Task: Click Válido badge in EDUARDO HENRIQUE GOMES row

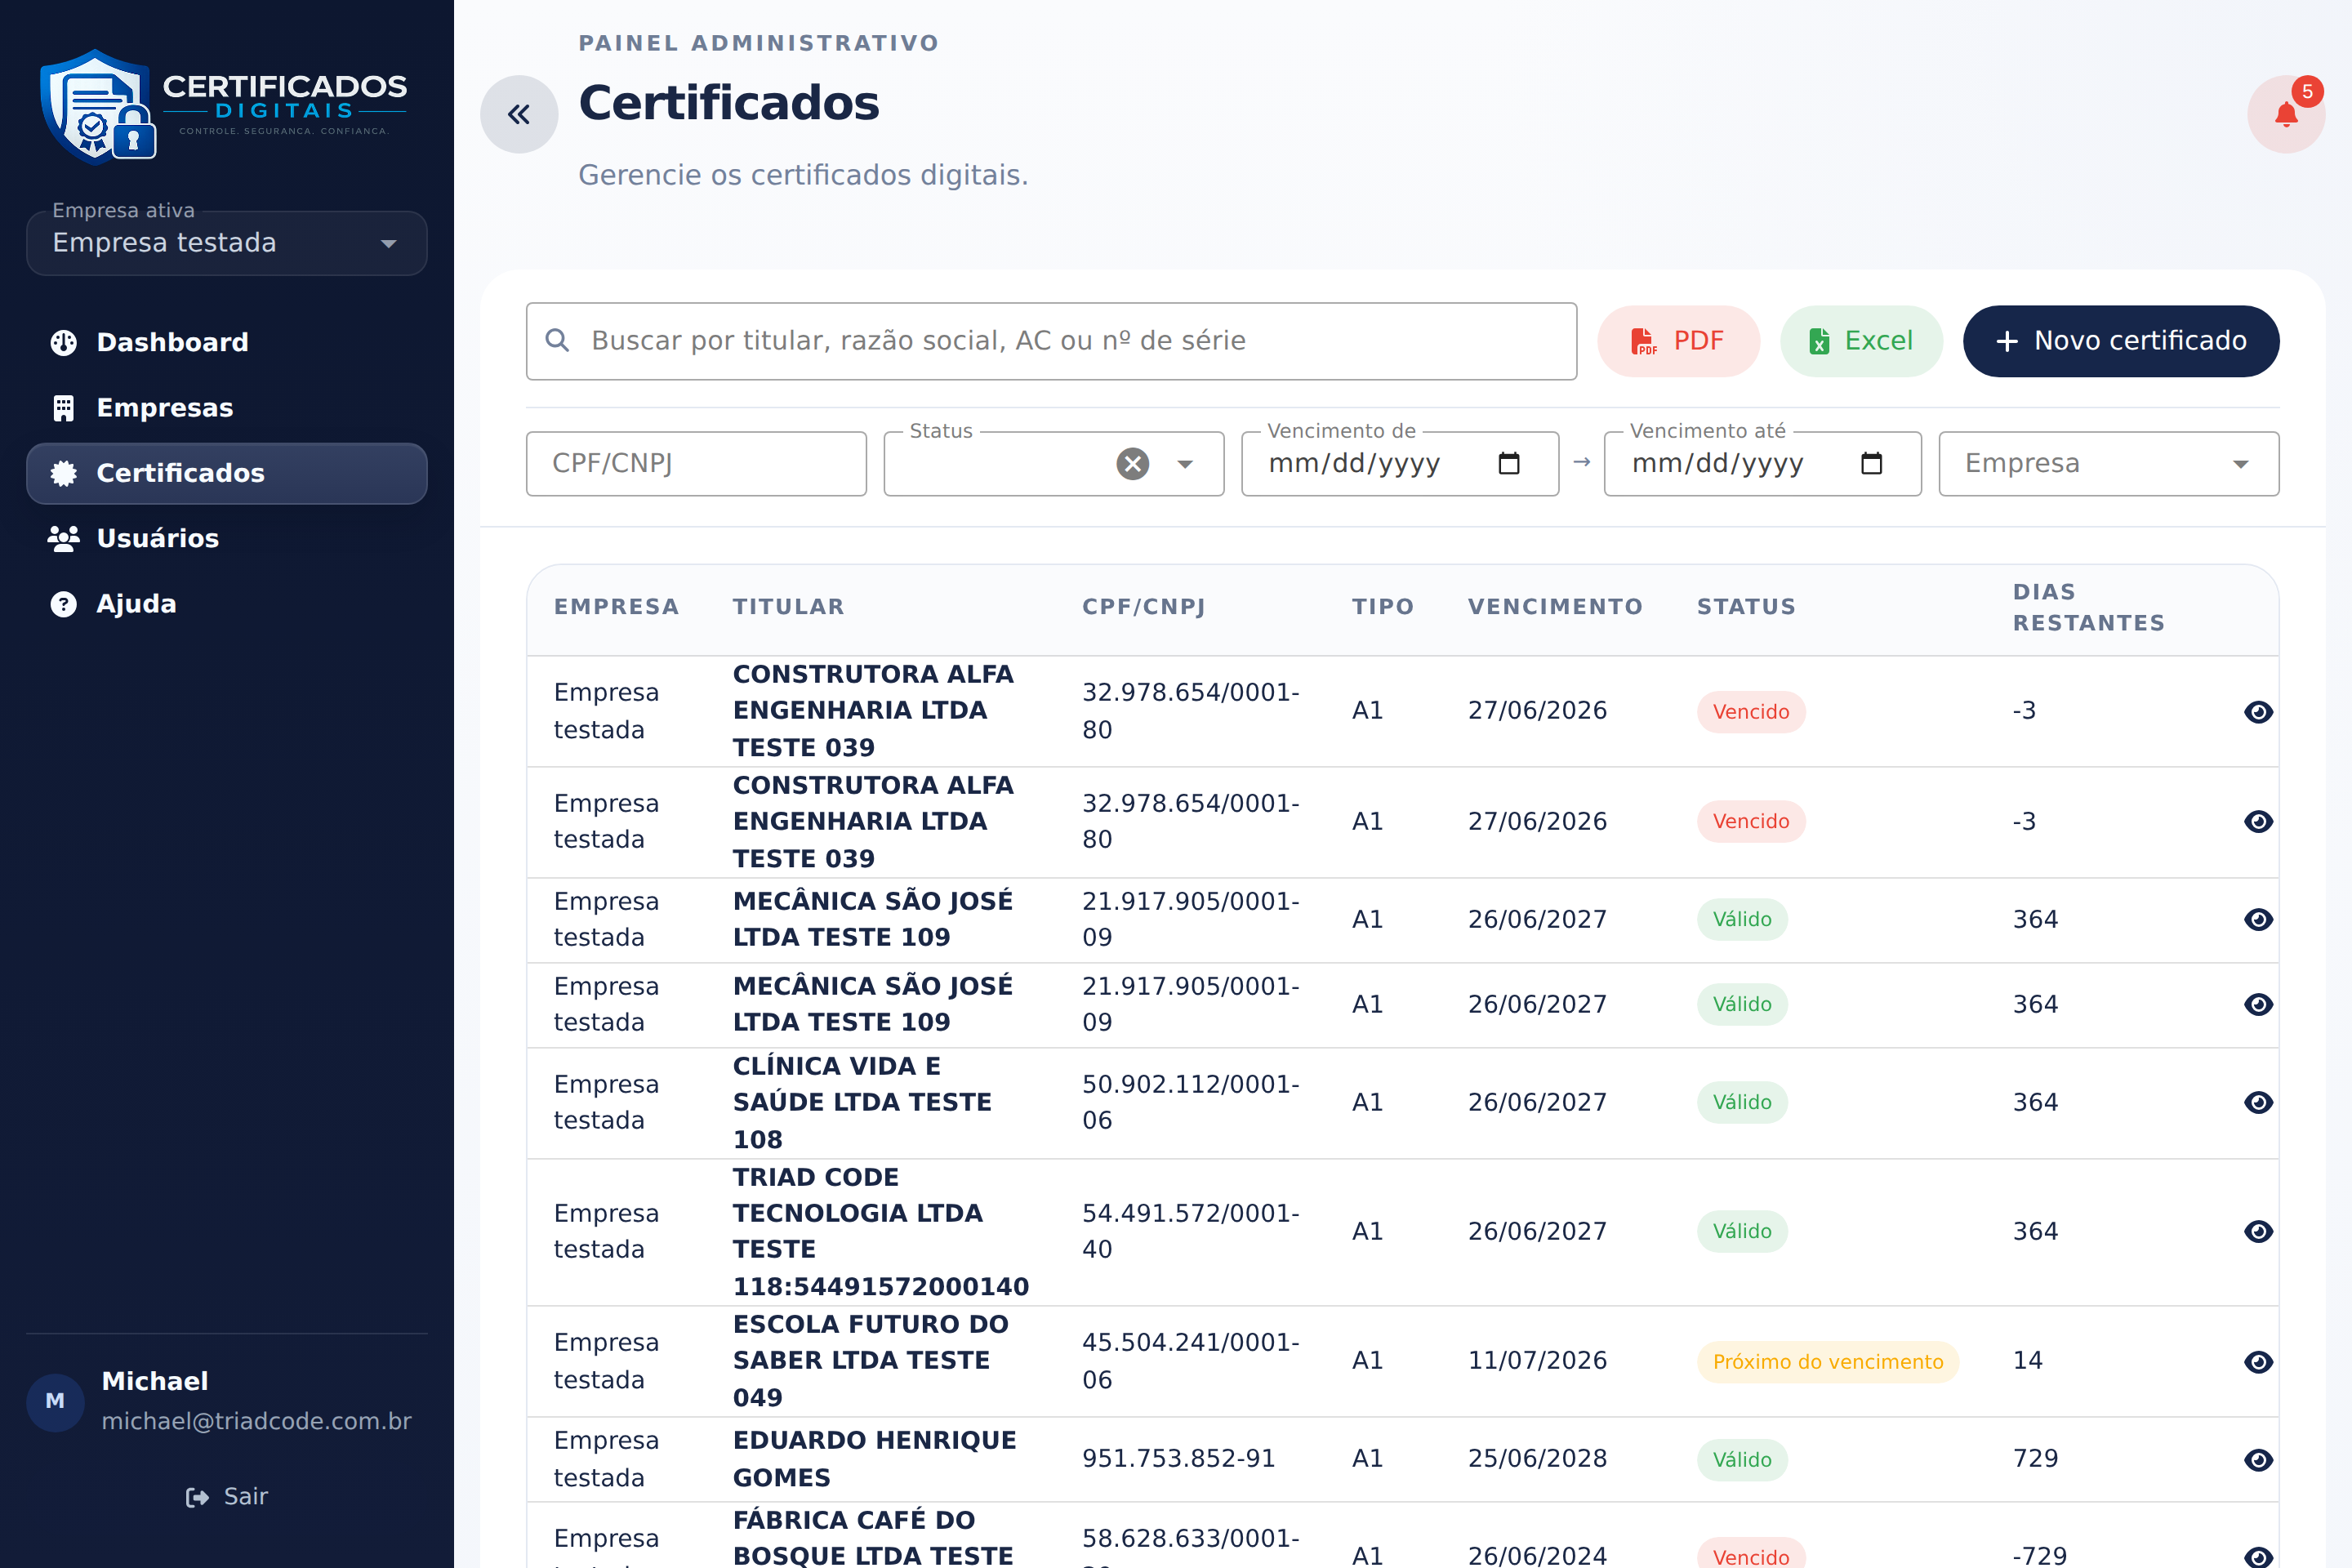Action: click(x=1742, y=1460)
